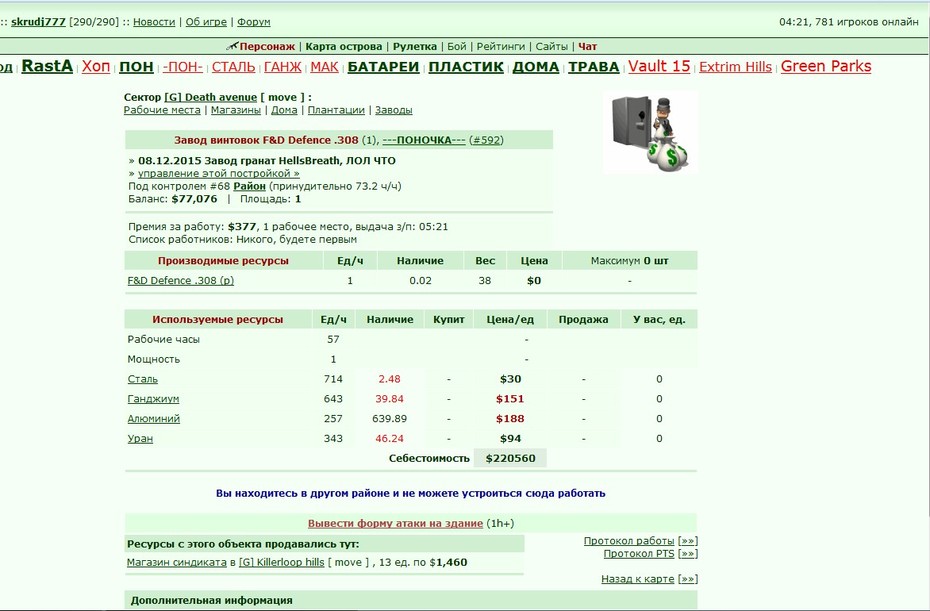Viewport: 930px width, 611px height.
Task: Click the rifle icon beside Персонаж
Action: tap(232, 46)
